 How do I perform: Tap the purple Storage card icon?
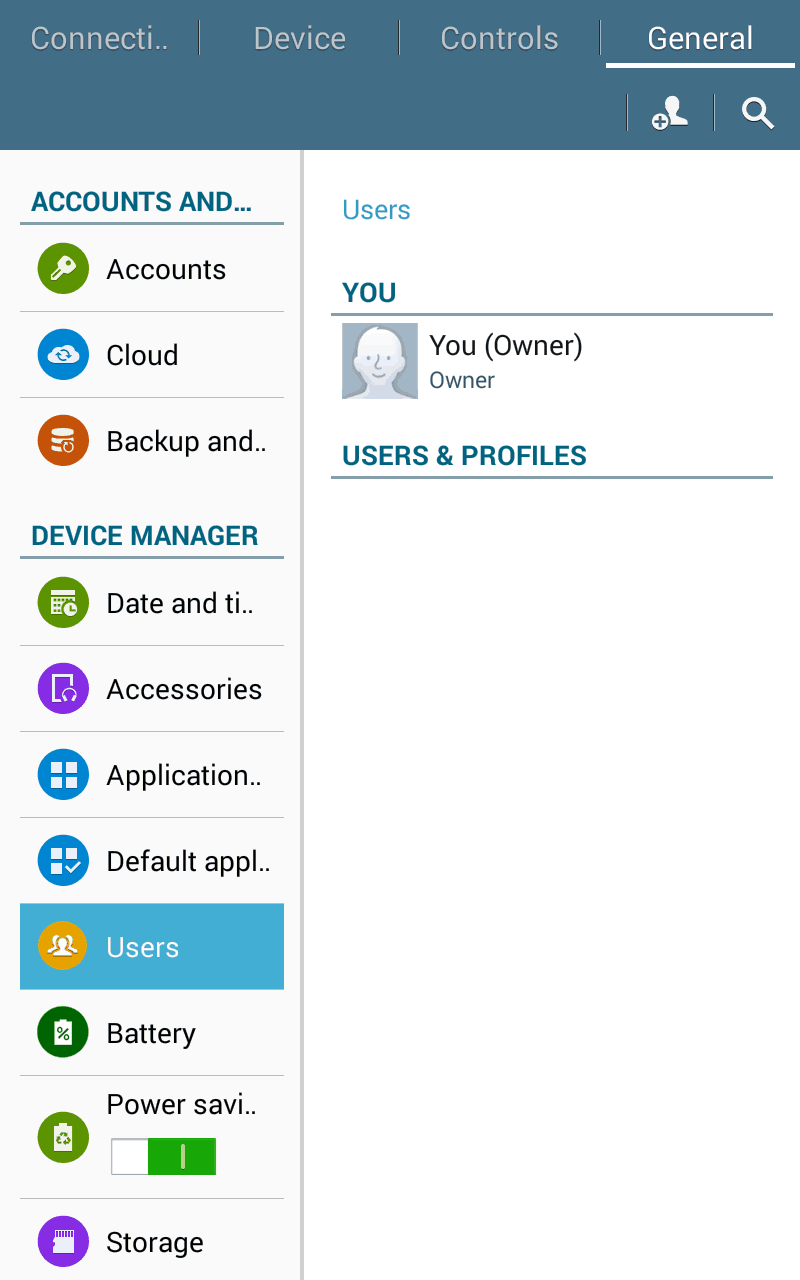63,1242
